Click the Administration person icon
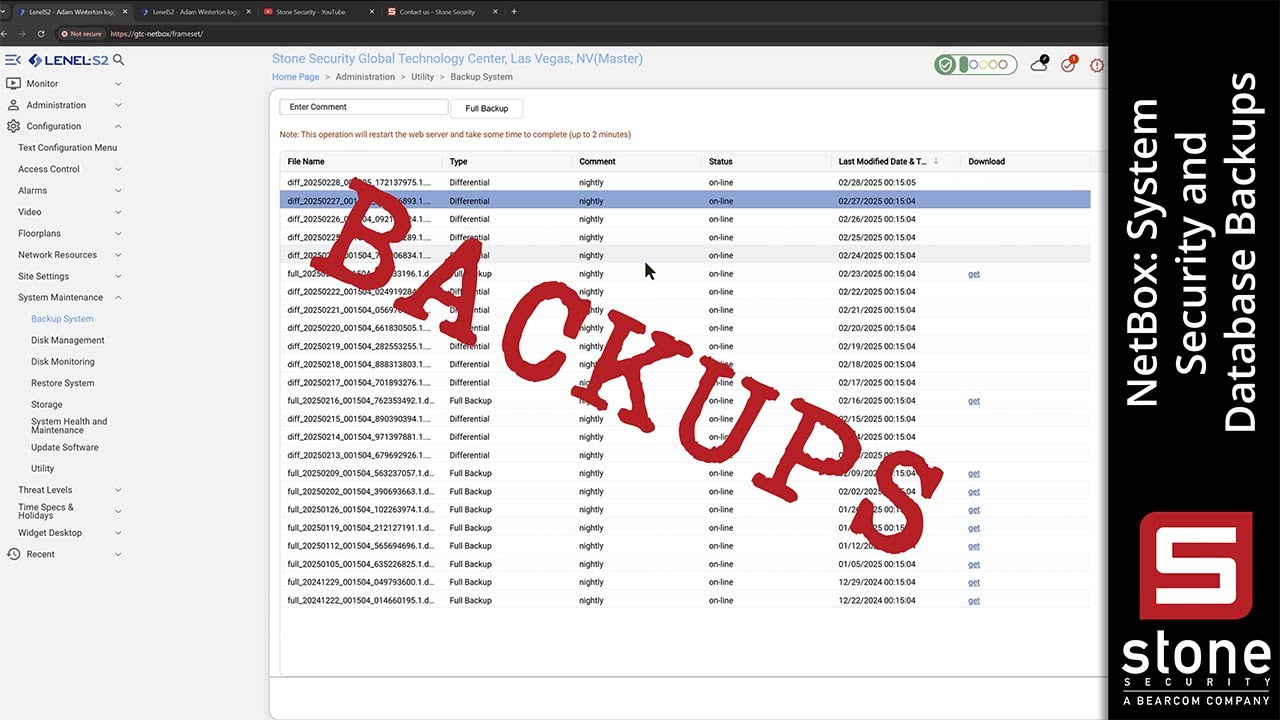Viewport: 1280px width, 720px height. click(x=13, y=105)
